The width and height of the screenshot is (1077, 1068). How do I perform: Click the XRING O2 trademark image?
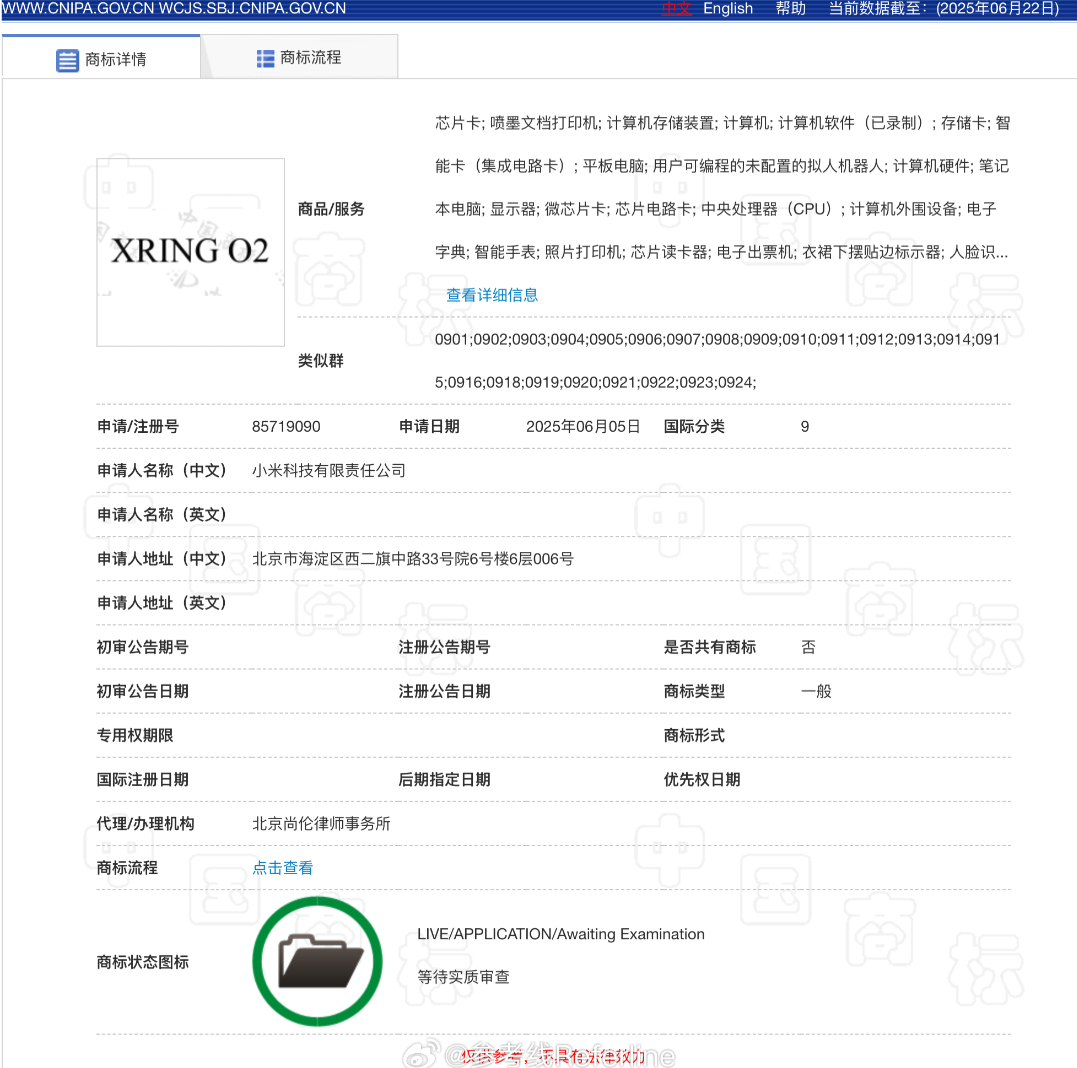coord(190,252)
